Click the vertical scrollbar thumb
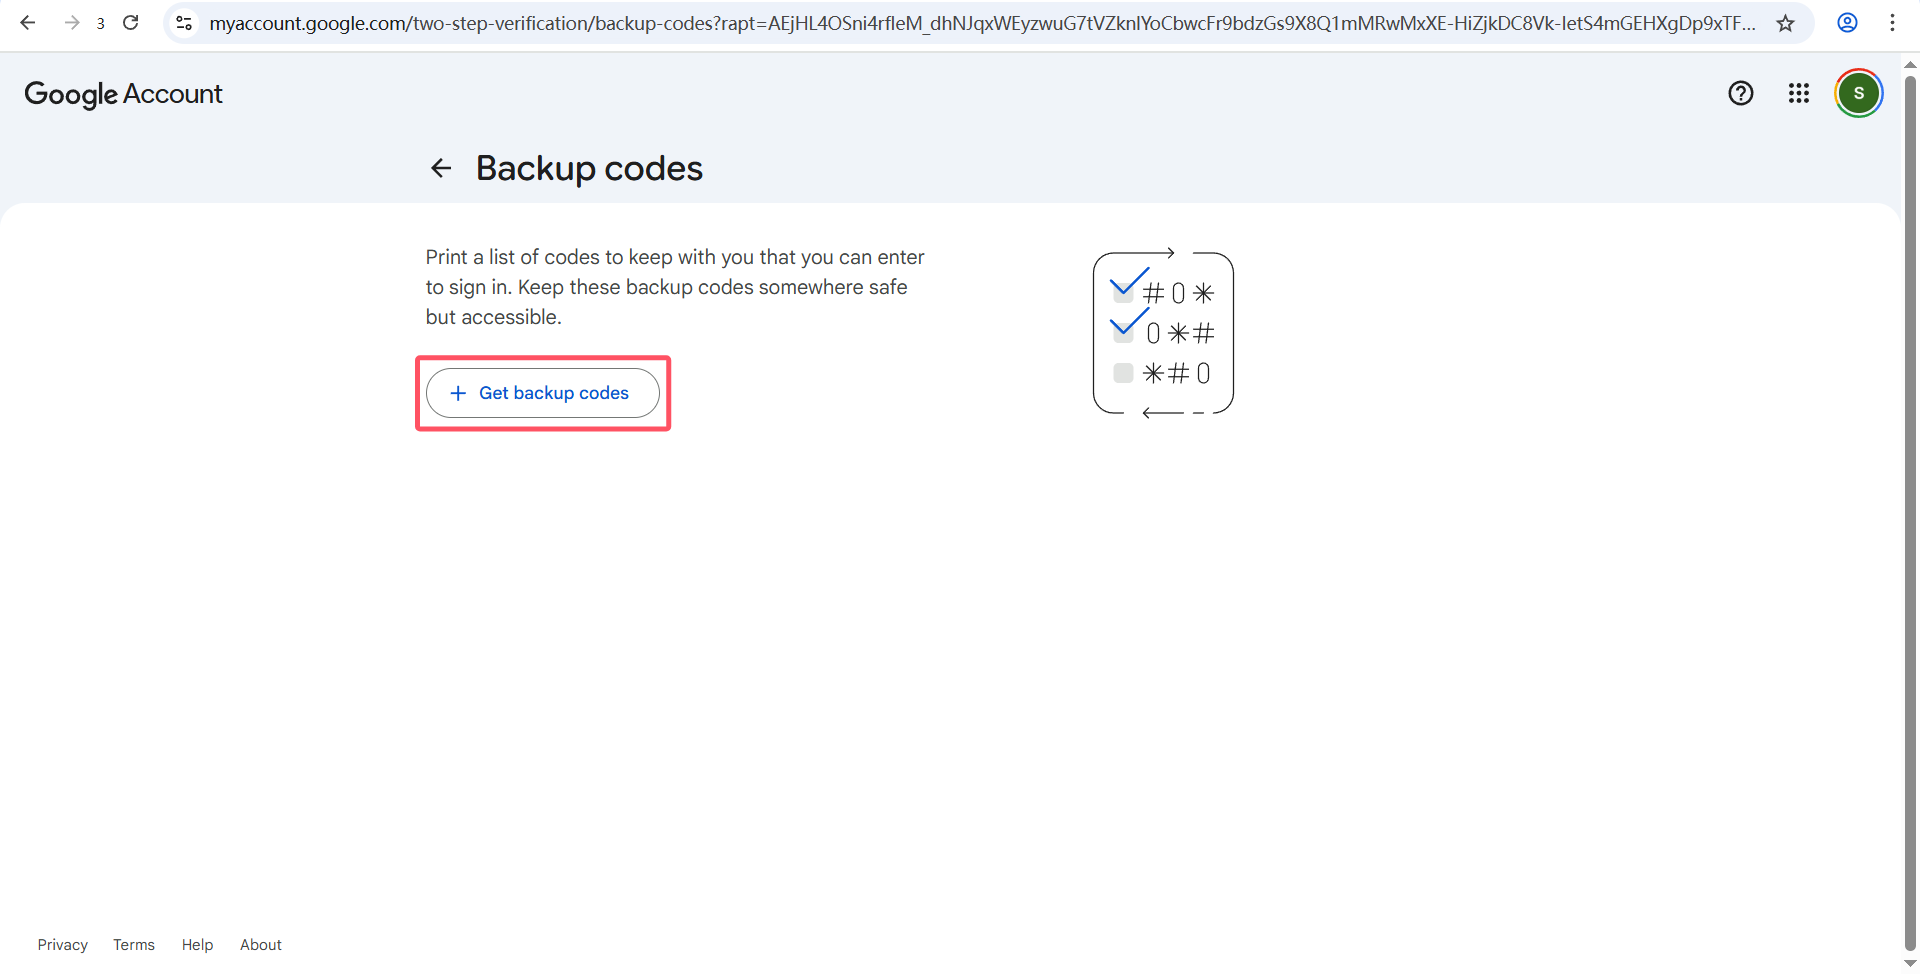The image size is (1920, 974). tap(1910, 500)
